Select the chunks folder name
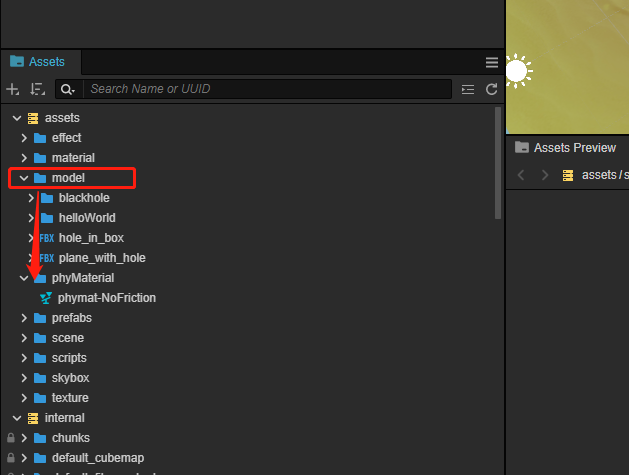This screenshot has width=629, height=475. pos(71,438)
